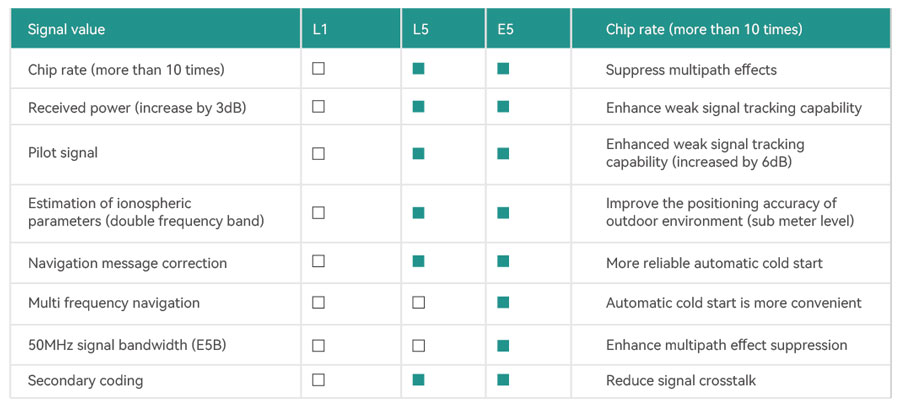Toggle L1 checkbox in Secondary coding row
This screenshot has height=417, width=900.
318,380
